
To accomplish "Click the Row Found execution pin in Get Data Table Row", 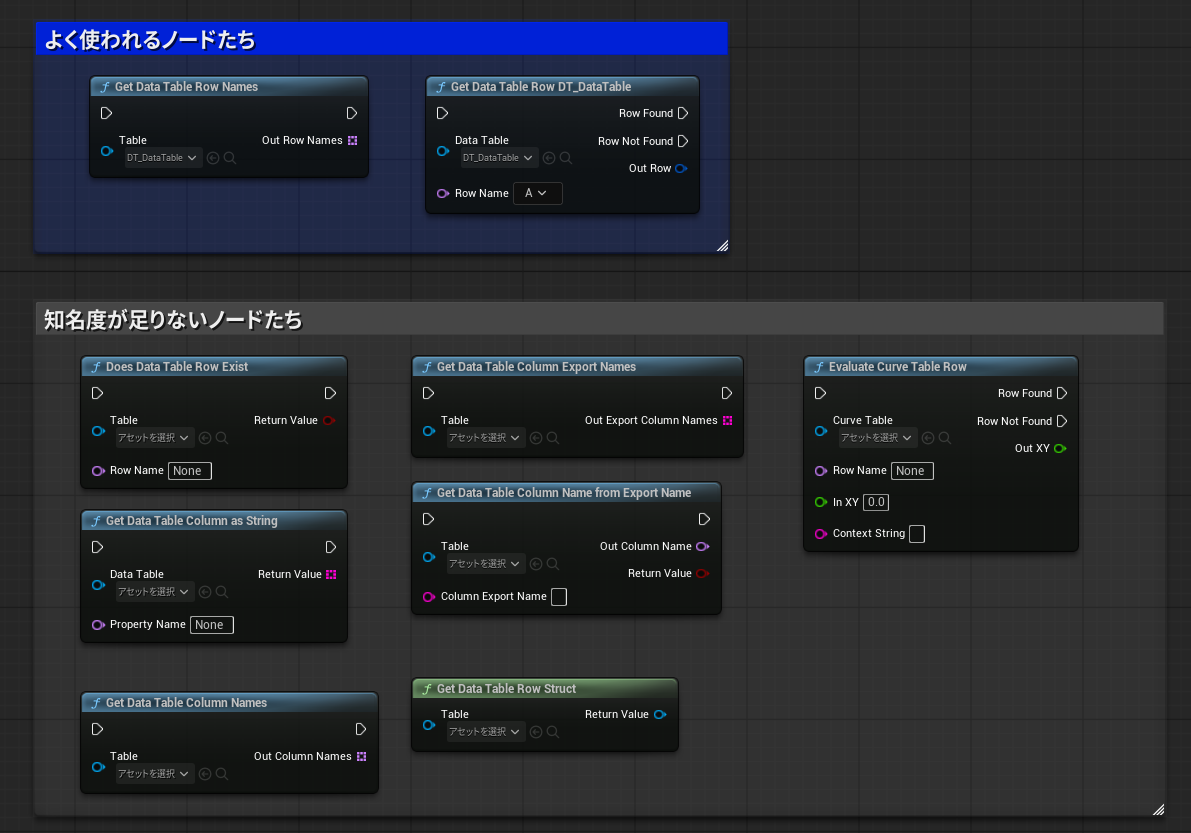I will coord(683,113).
